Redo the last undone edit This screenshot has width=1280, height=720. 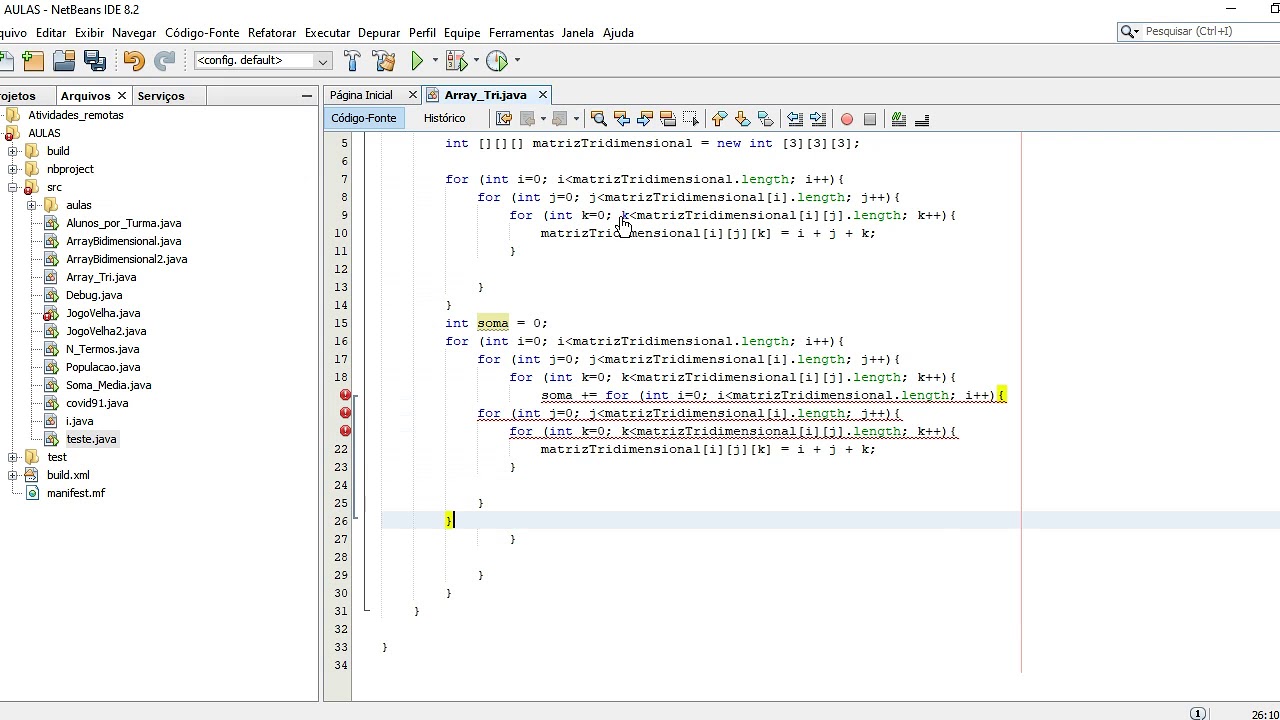[165, 61]
